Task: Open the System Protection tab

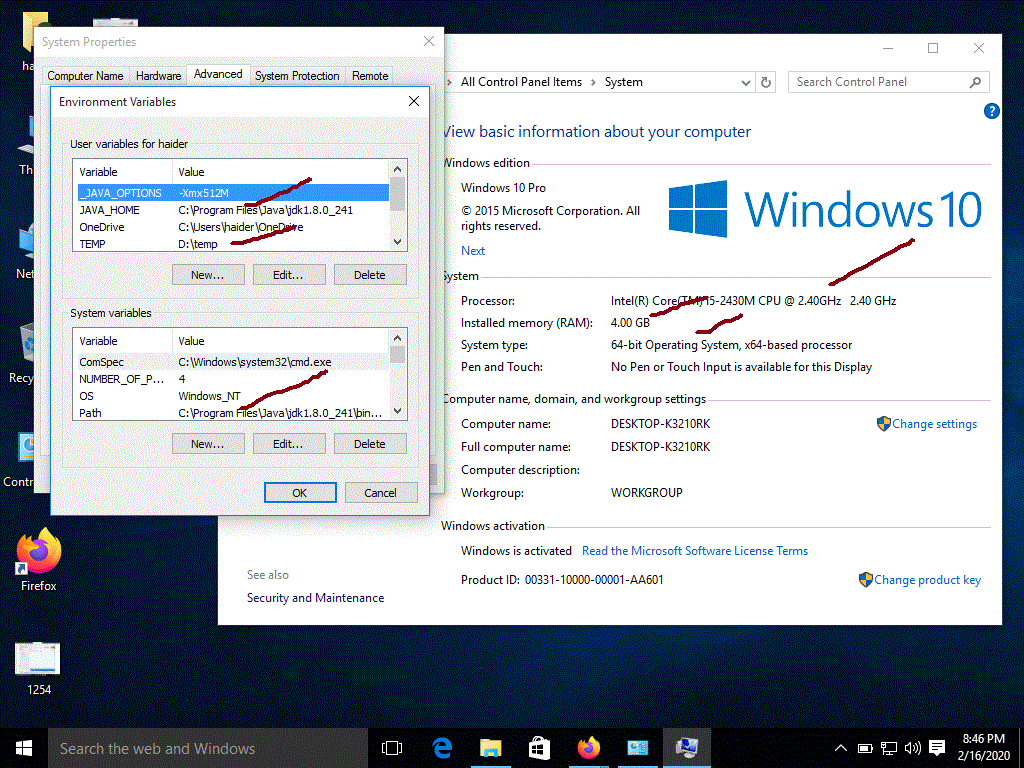Action: pos(297,76)
